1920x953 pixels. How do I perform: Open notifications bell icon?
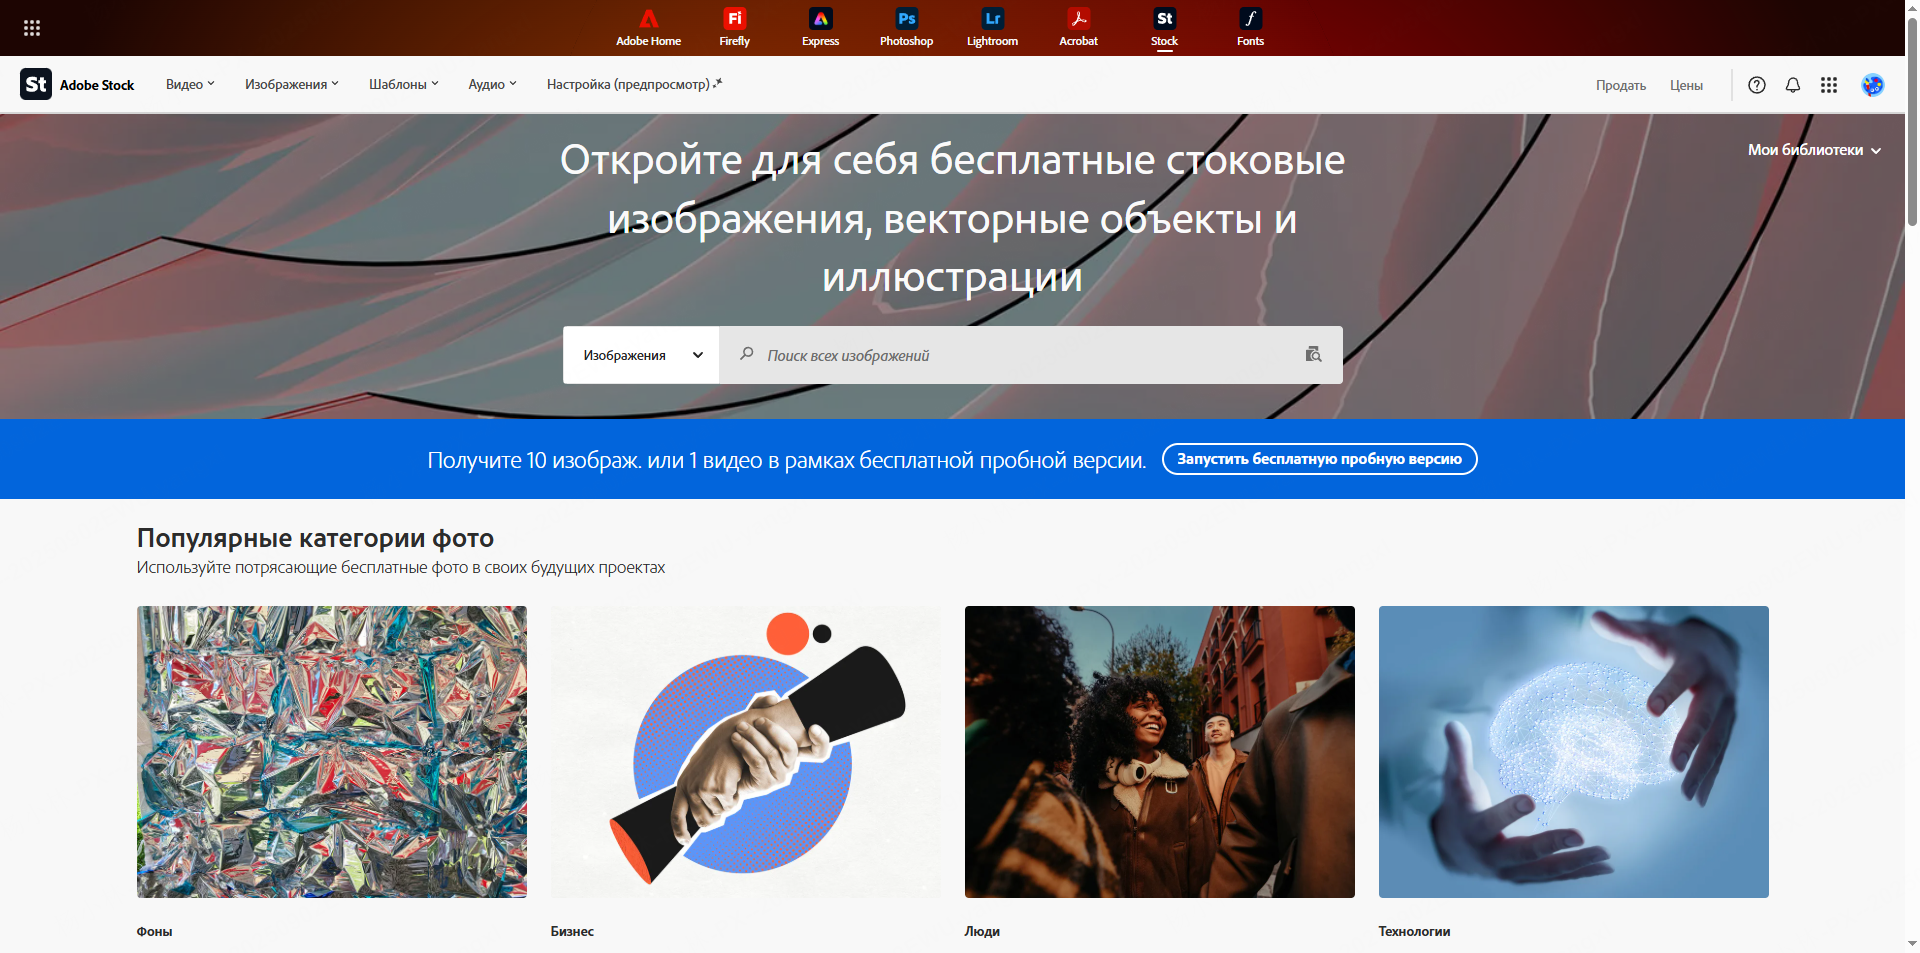tap(1793, 85)
